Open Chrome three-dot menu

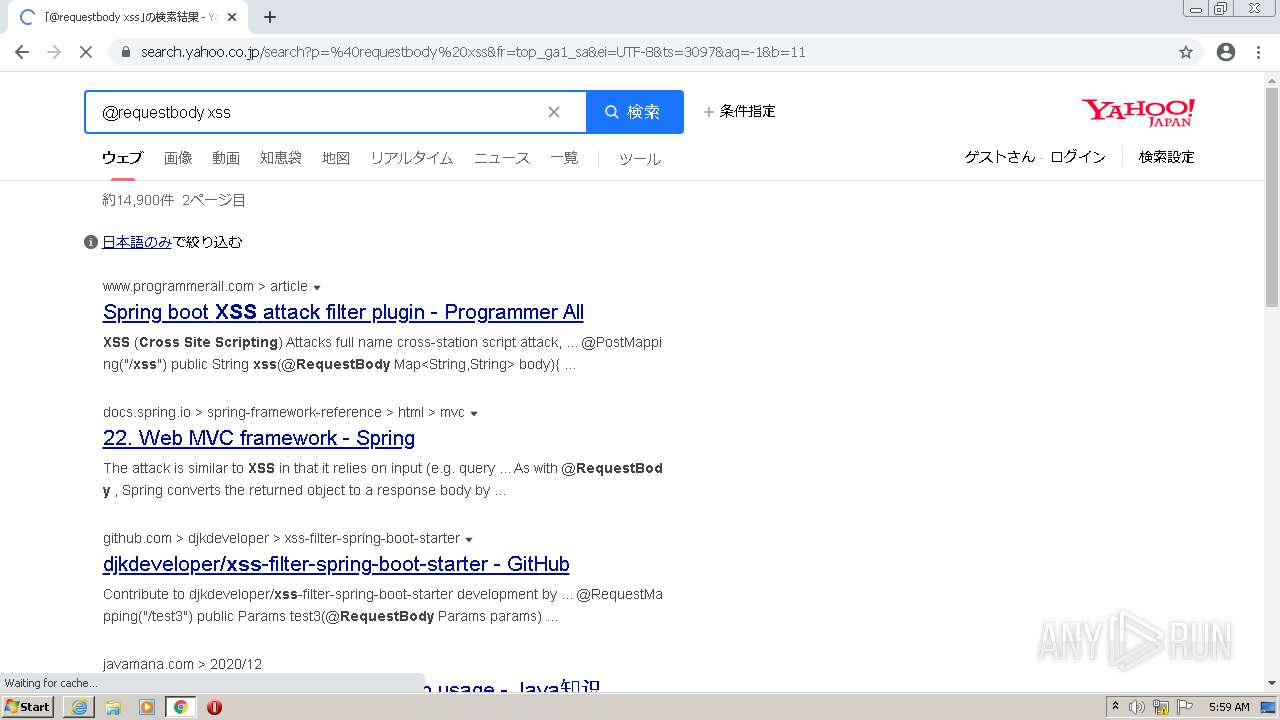[x=1258, y=52]
